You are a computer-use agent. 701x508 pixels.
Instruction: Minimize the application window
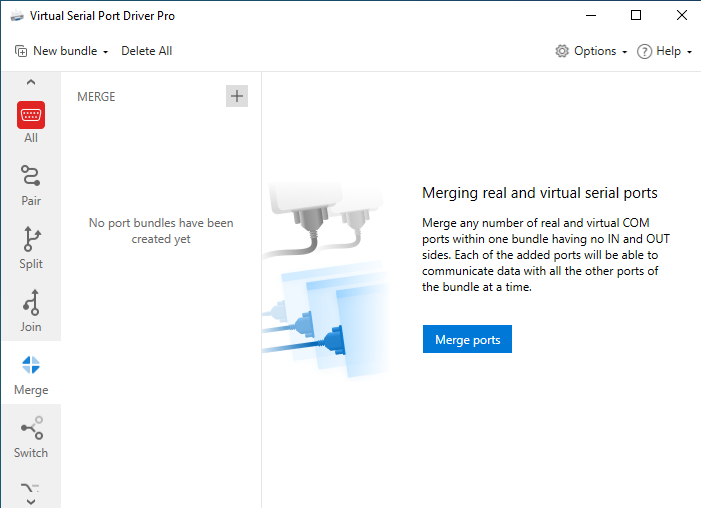(591, 16)
